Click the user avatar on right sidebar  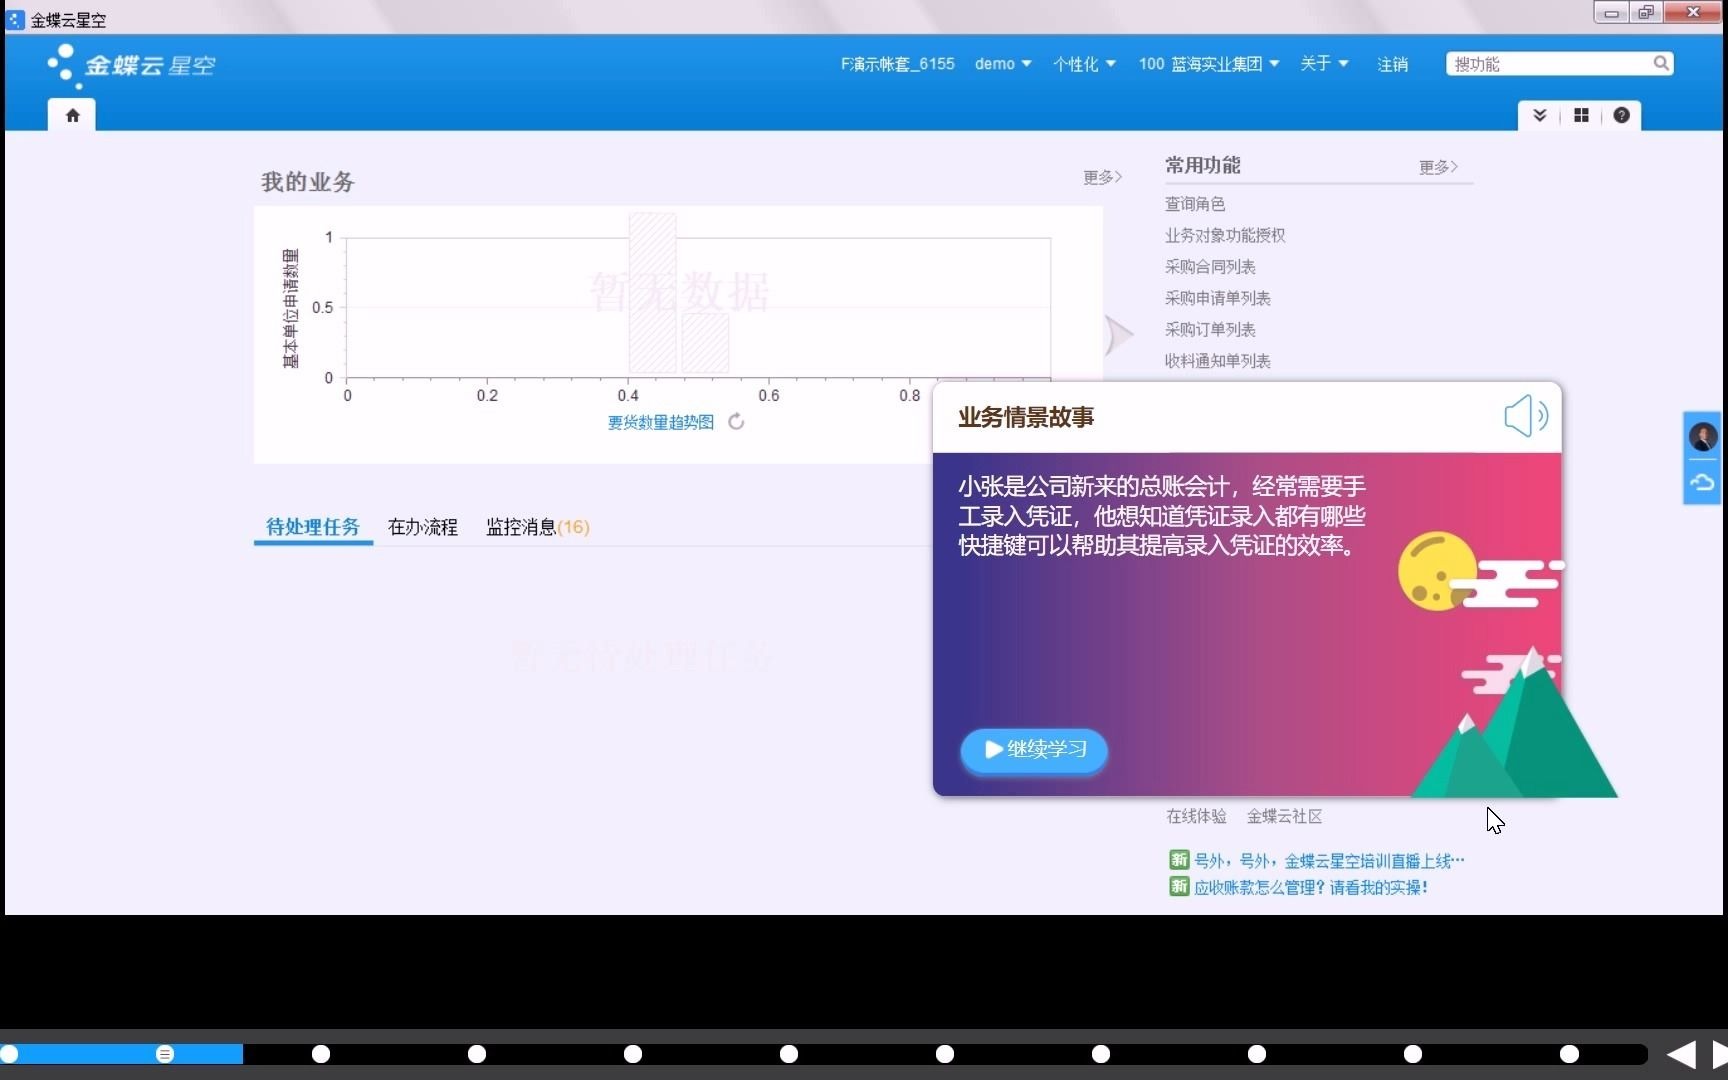(1703, 436)
